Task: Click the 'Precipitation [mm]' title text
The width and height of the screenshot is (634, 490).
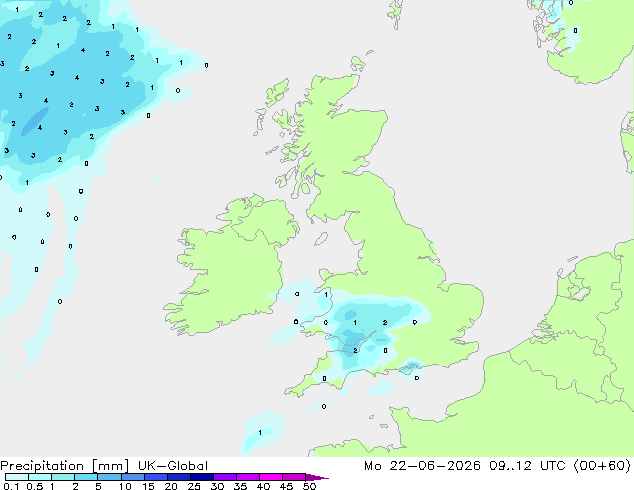Action: coord(65,466)
